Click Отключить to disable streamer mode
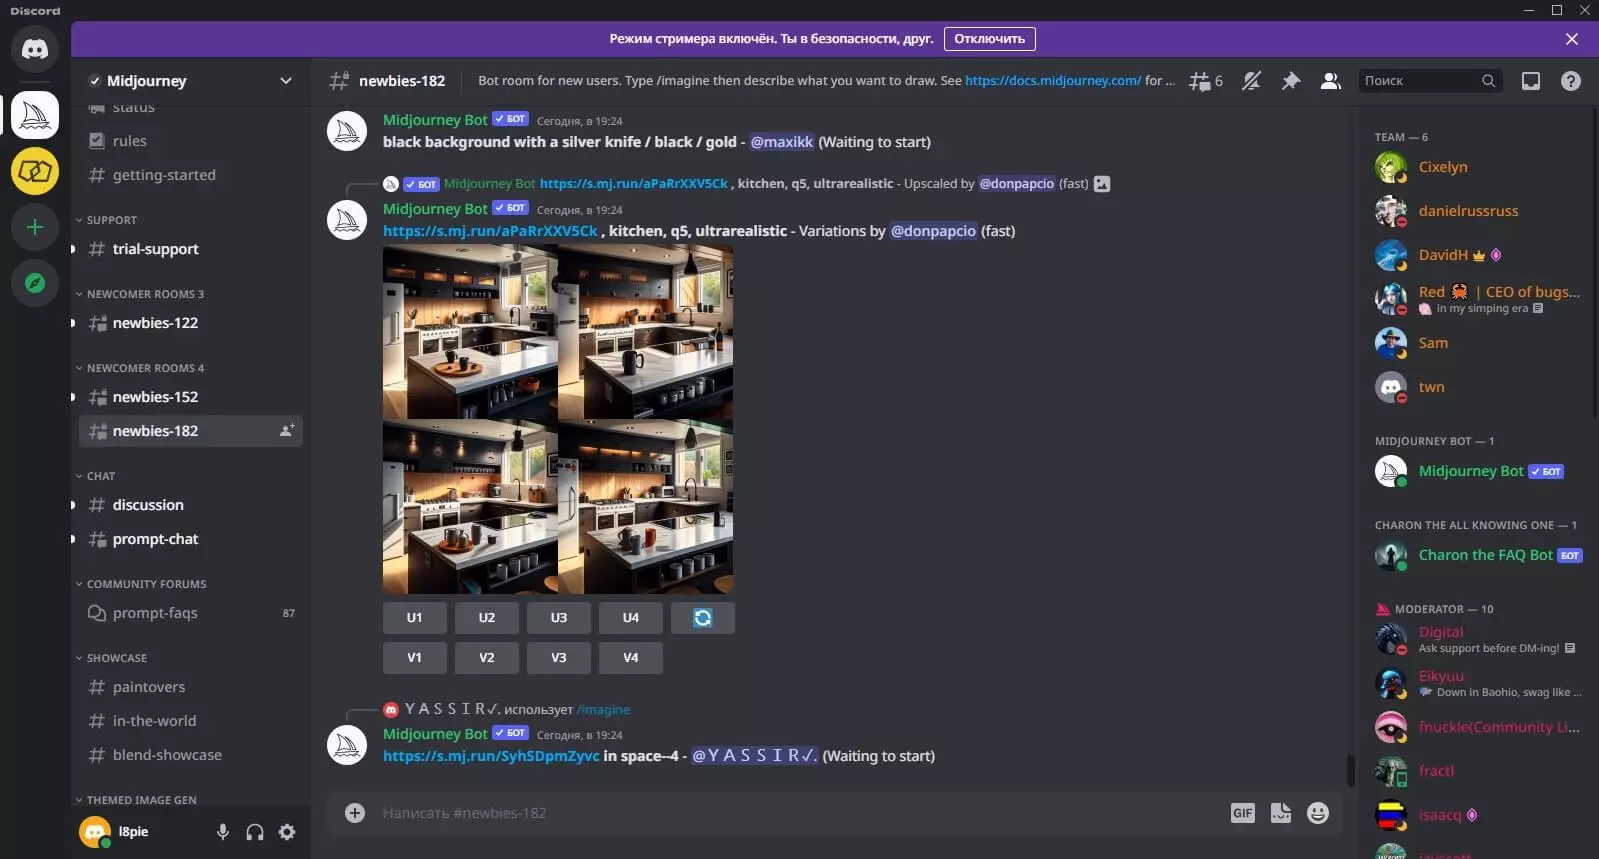 pos(989,39)
